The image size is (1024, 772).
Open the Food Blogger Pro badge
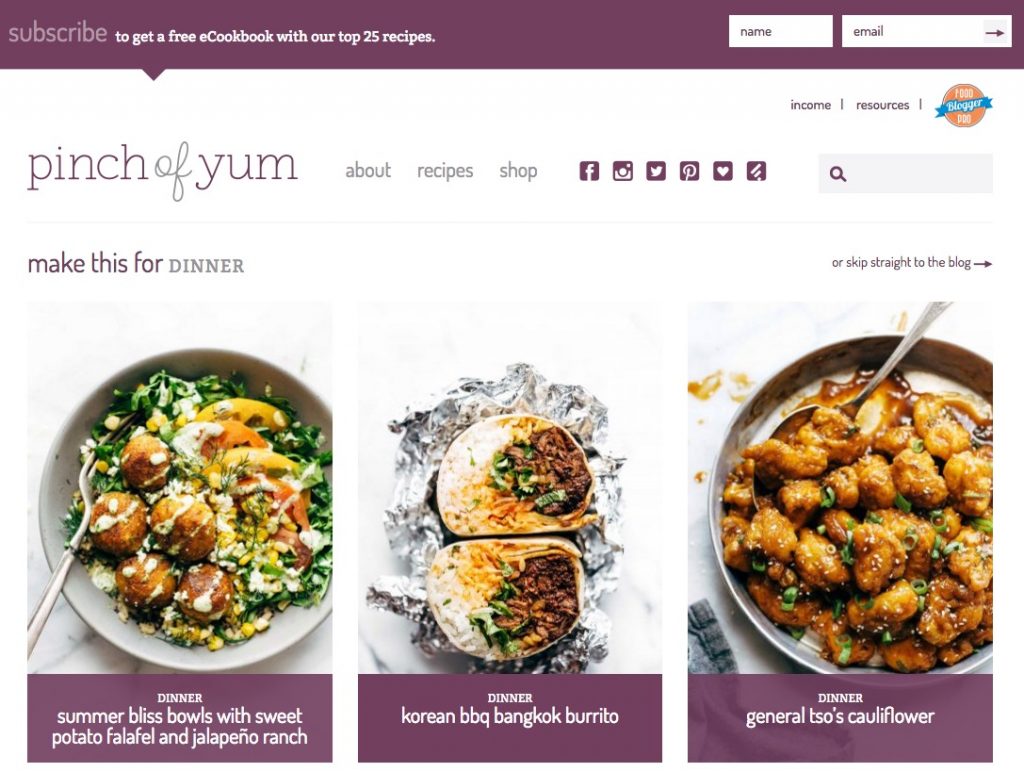click(x=963, y=105)
